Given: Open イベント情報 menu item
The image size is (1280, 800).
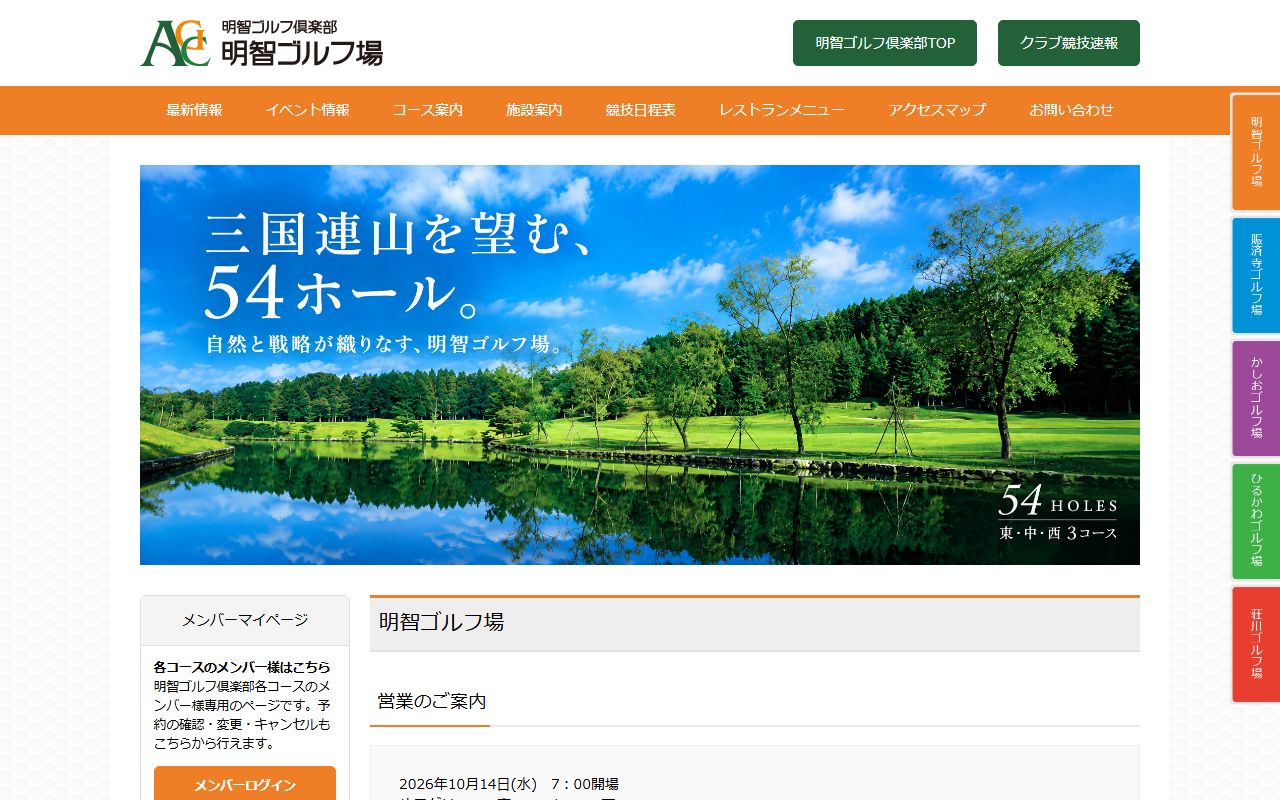Looking at the screenshot, I should pos(308,110).
